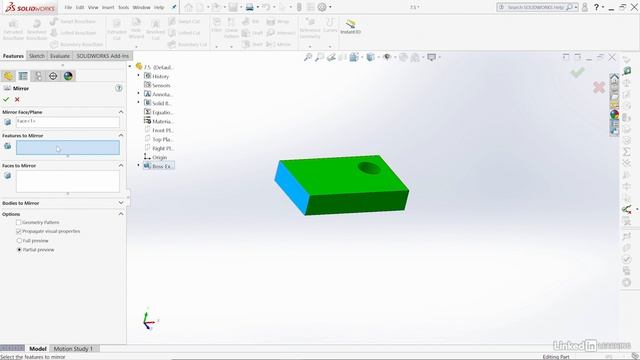Open the Window menu
640x360 pixels.
click(141, 7)
